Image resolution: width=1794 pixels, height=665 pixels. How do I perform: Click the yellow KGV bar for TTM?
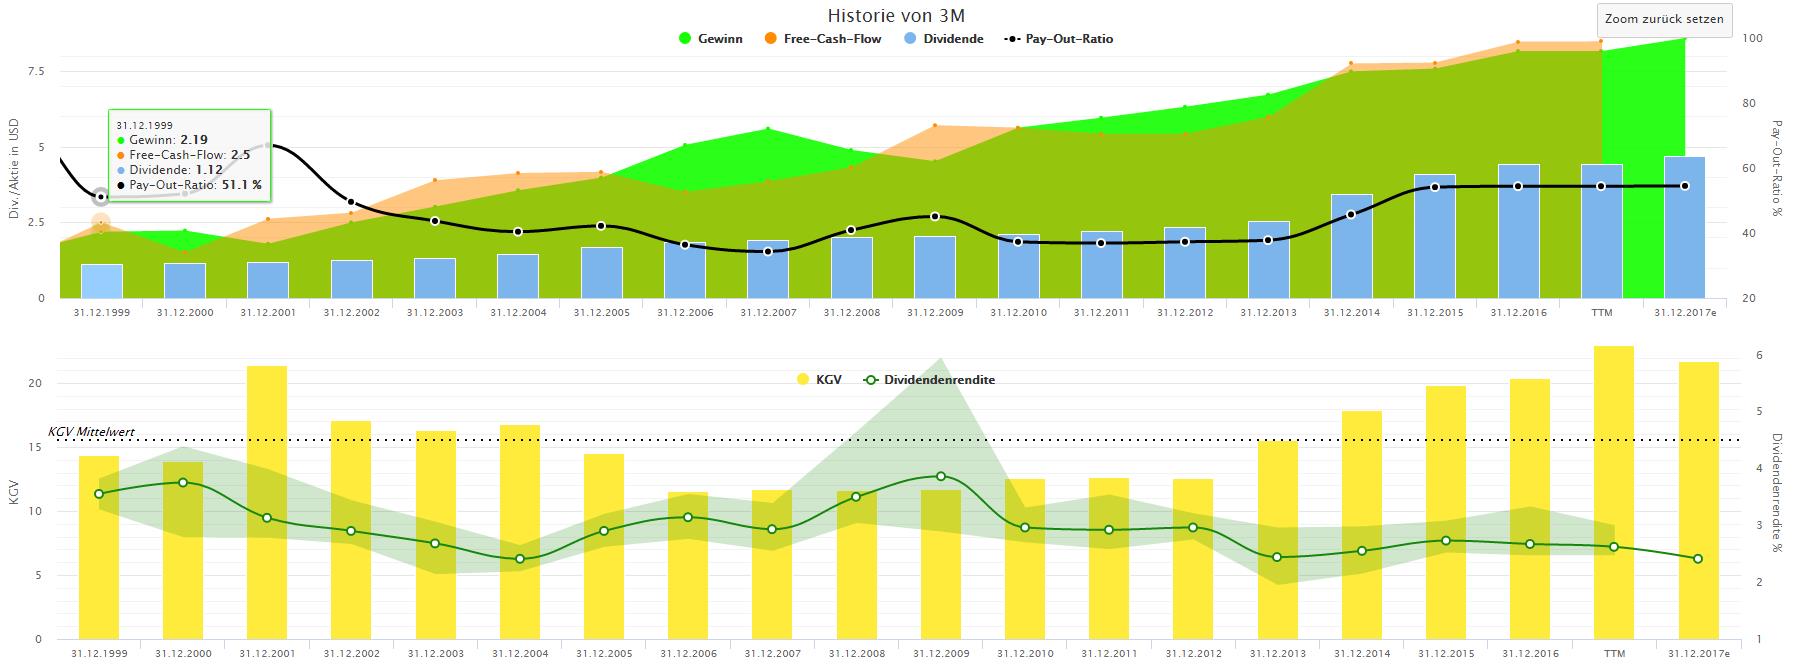1614,493
